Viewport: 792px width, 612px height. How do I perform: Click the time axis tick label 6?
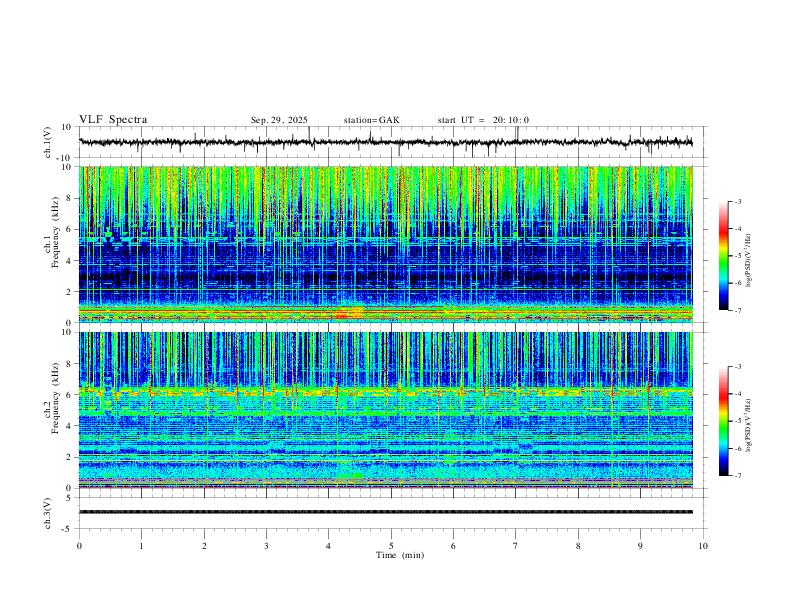pos(454,546)
